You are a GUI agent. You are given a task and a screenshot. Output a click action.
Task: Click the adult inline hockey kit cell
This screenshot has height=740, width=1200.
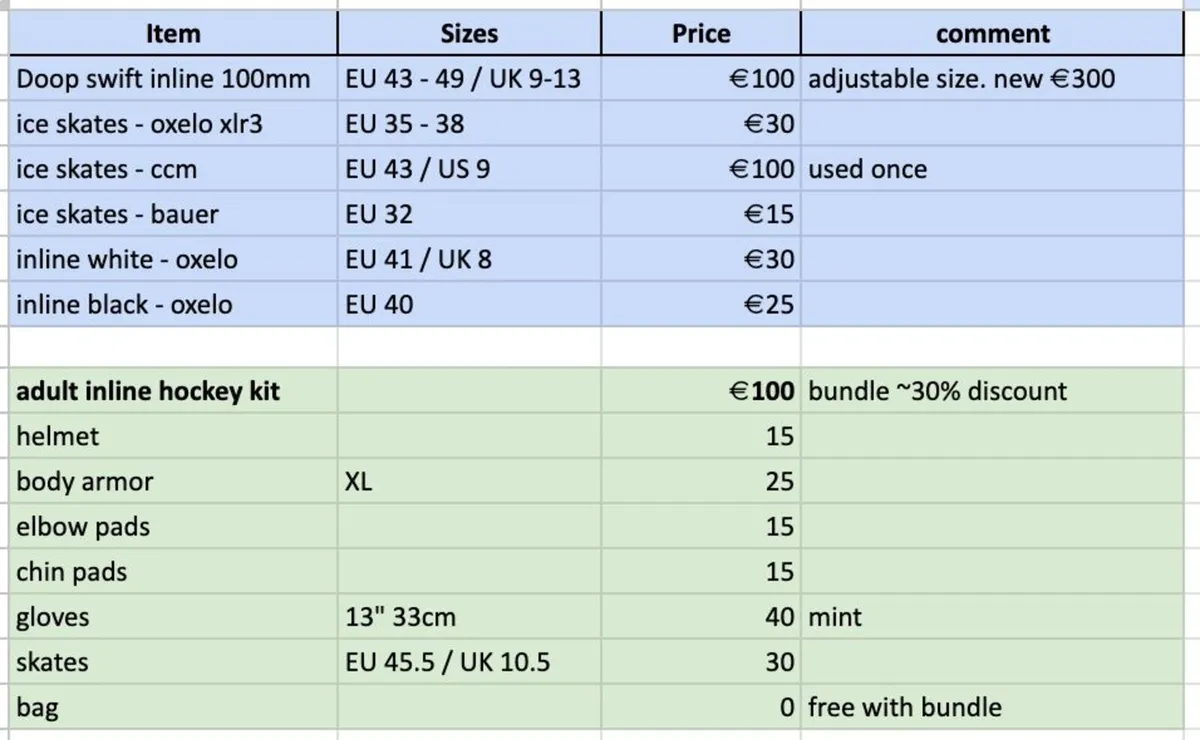(173, 390)
